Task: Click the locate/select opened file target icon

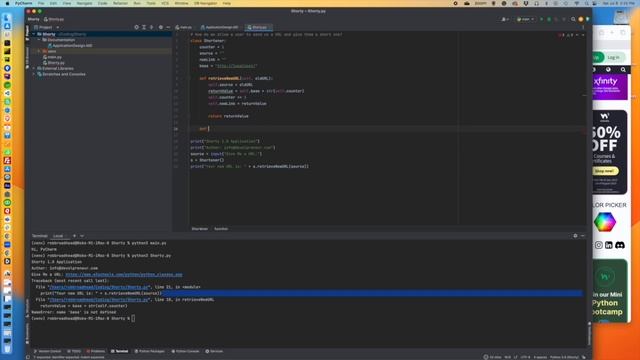Action: [136, 27]
